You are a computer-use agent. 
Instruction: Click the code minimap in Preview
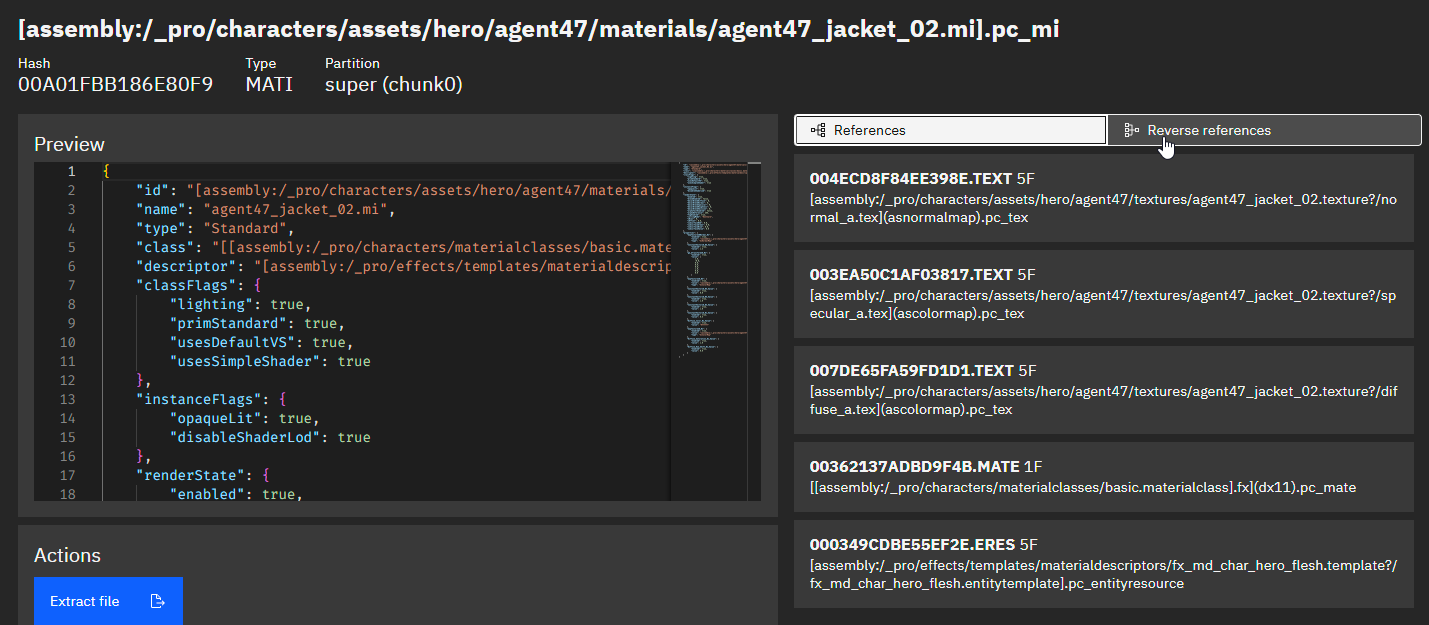[x=715, y=260]
